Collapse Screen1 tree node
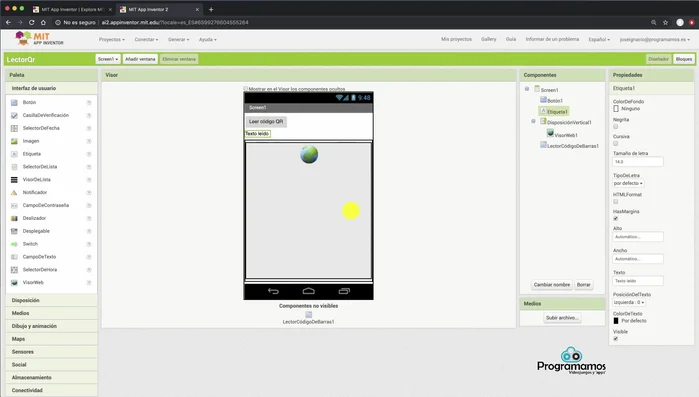 [x=527, y=89]
